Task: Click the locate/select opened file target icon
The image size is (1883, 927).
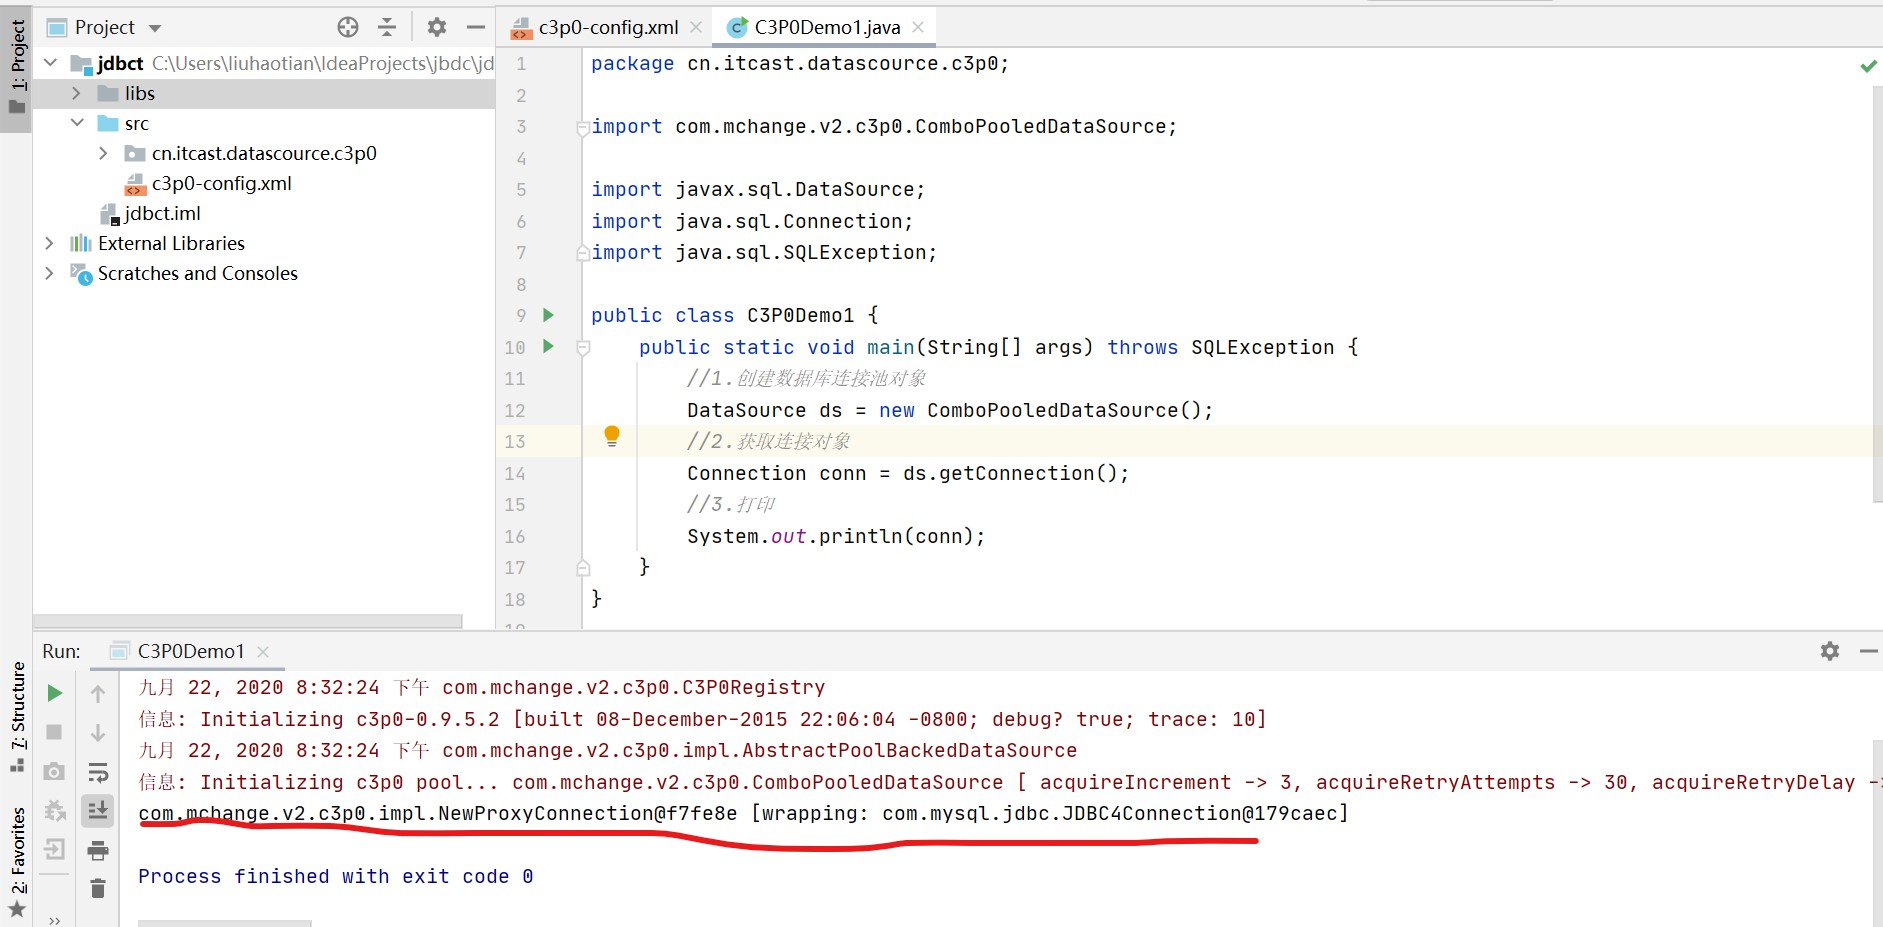Action: click(x=348, y=27)
